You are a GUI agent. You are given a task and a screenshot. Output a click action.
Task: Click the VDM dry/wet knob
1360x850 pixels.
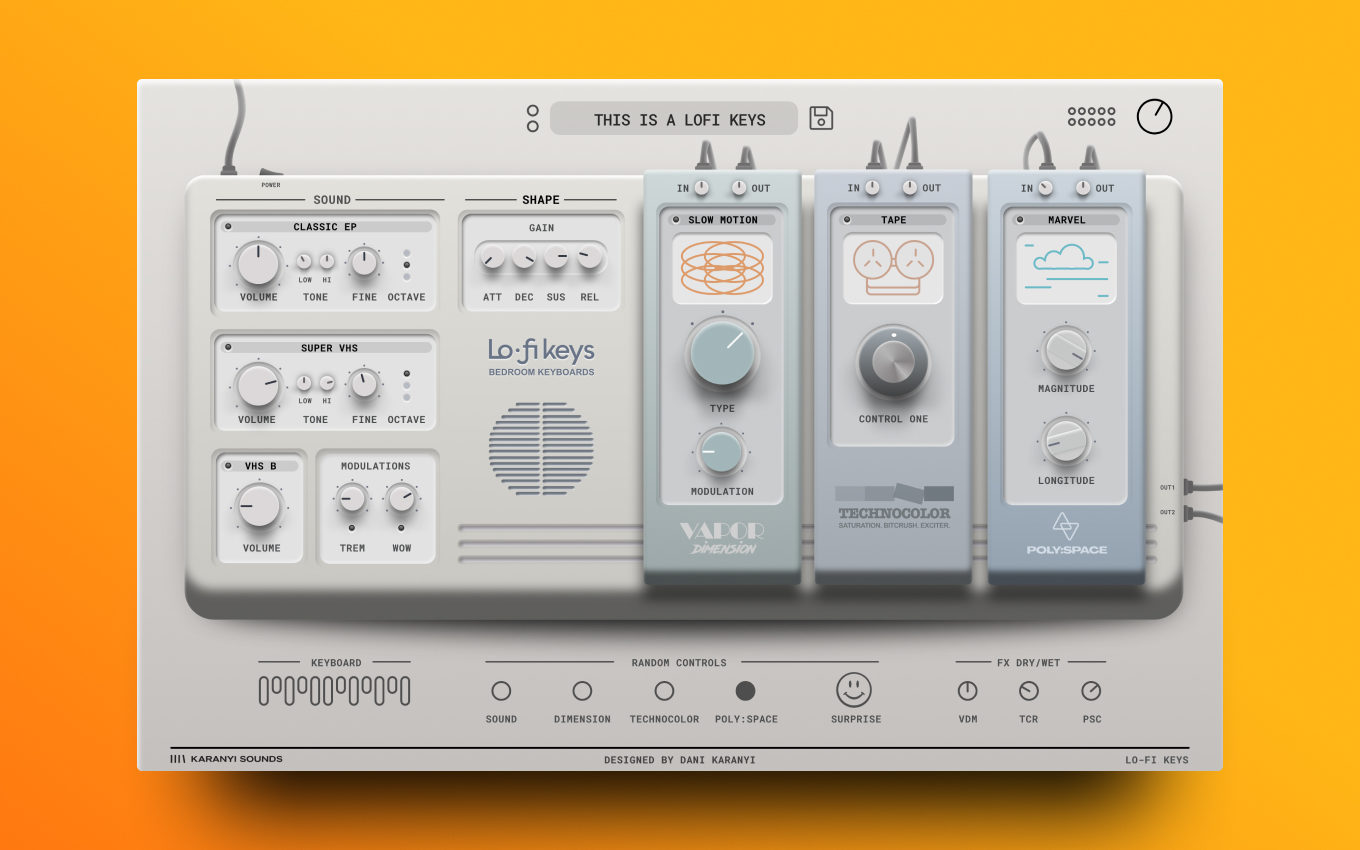tap(967, 691)
